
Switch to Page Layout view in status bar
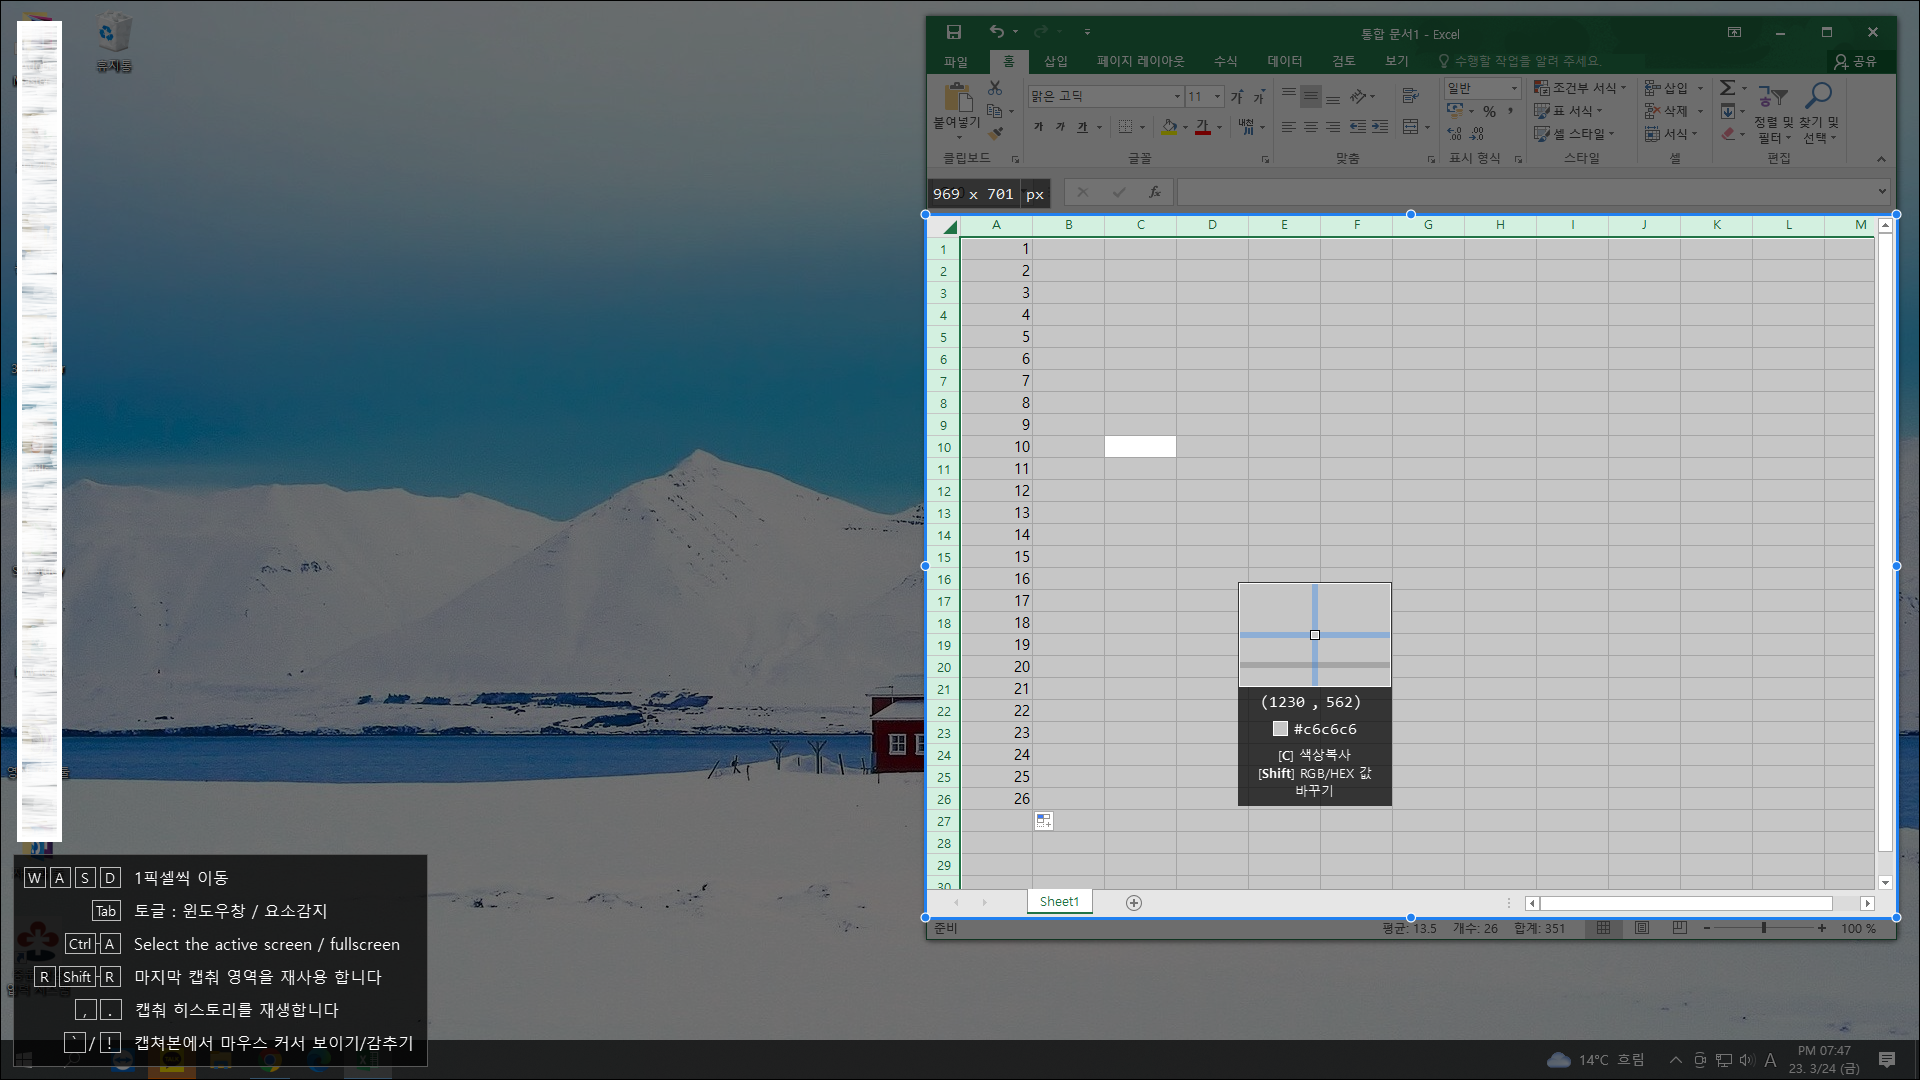point(1642,928)
